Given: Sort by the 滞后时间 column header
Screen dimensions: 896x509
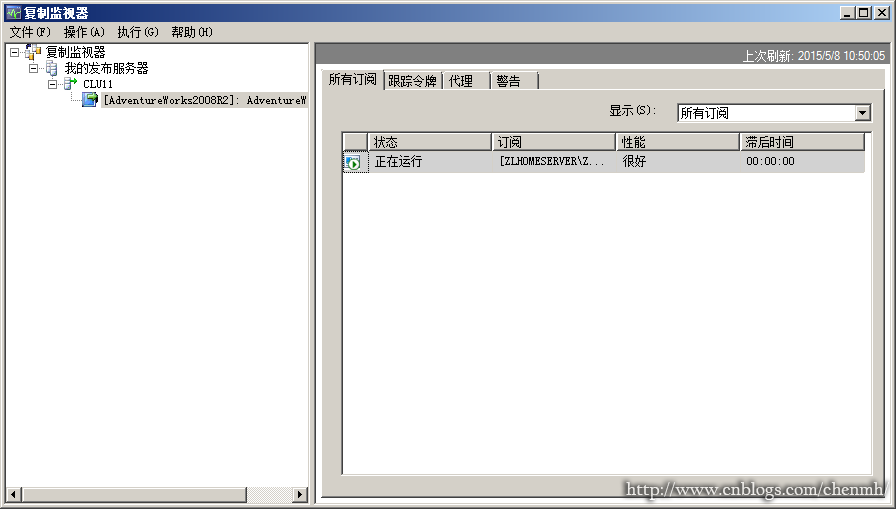Looking at the screenshot, I should point(802,142).
